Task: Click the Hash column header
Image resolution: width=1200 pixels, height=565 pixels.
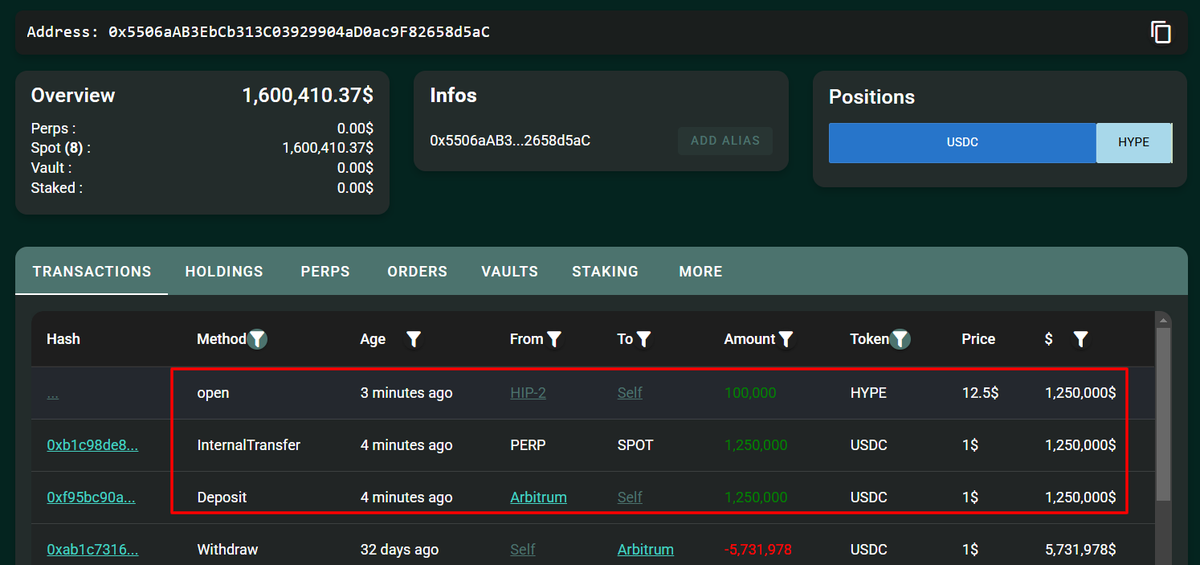Action: (x=63, y=339)
